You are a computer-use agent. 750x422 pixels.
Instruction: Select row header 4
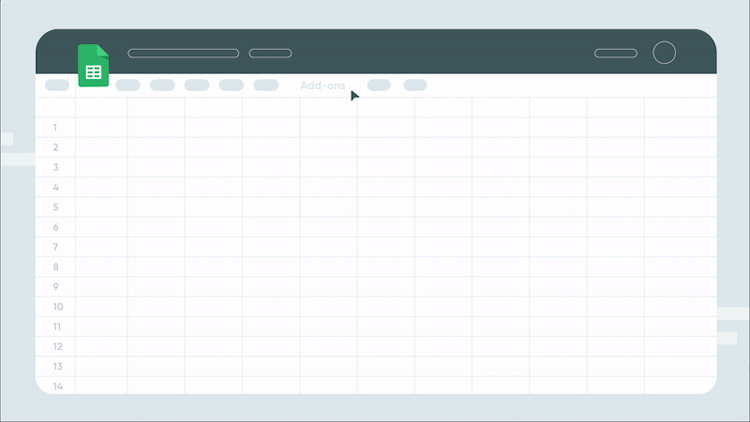[x=55, y=187]
